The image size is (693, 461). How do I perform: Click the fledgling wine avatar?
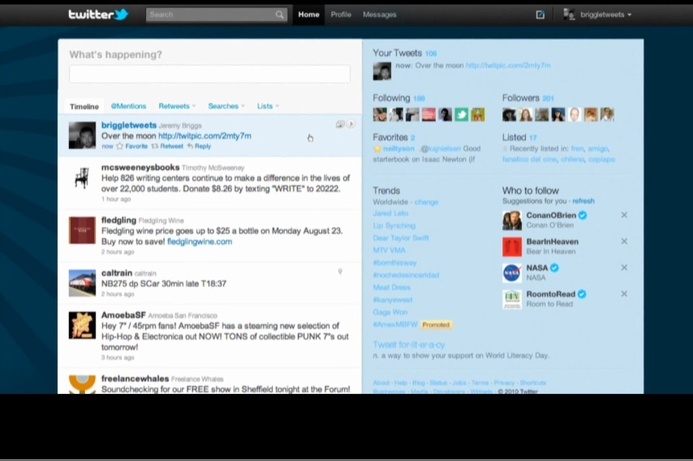(x=82, y=230)
